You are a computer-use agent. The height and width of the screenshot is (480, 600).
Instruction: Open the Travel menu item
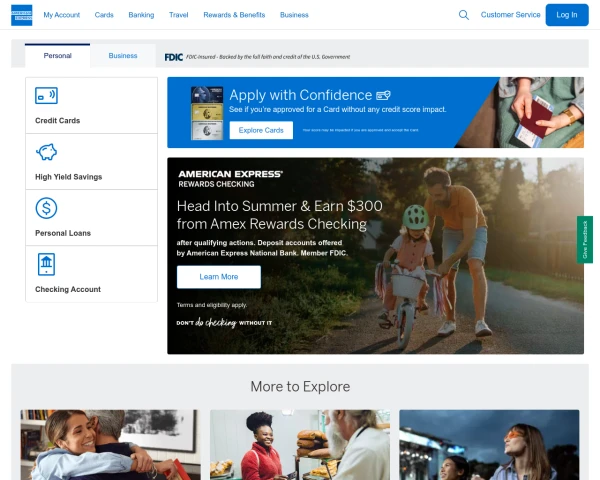(x=179, y=15)
